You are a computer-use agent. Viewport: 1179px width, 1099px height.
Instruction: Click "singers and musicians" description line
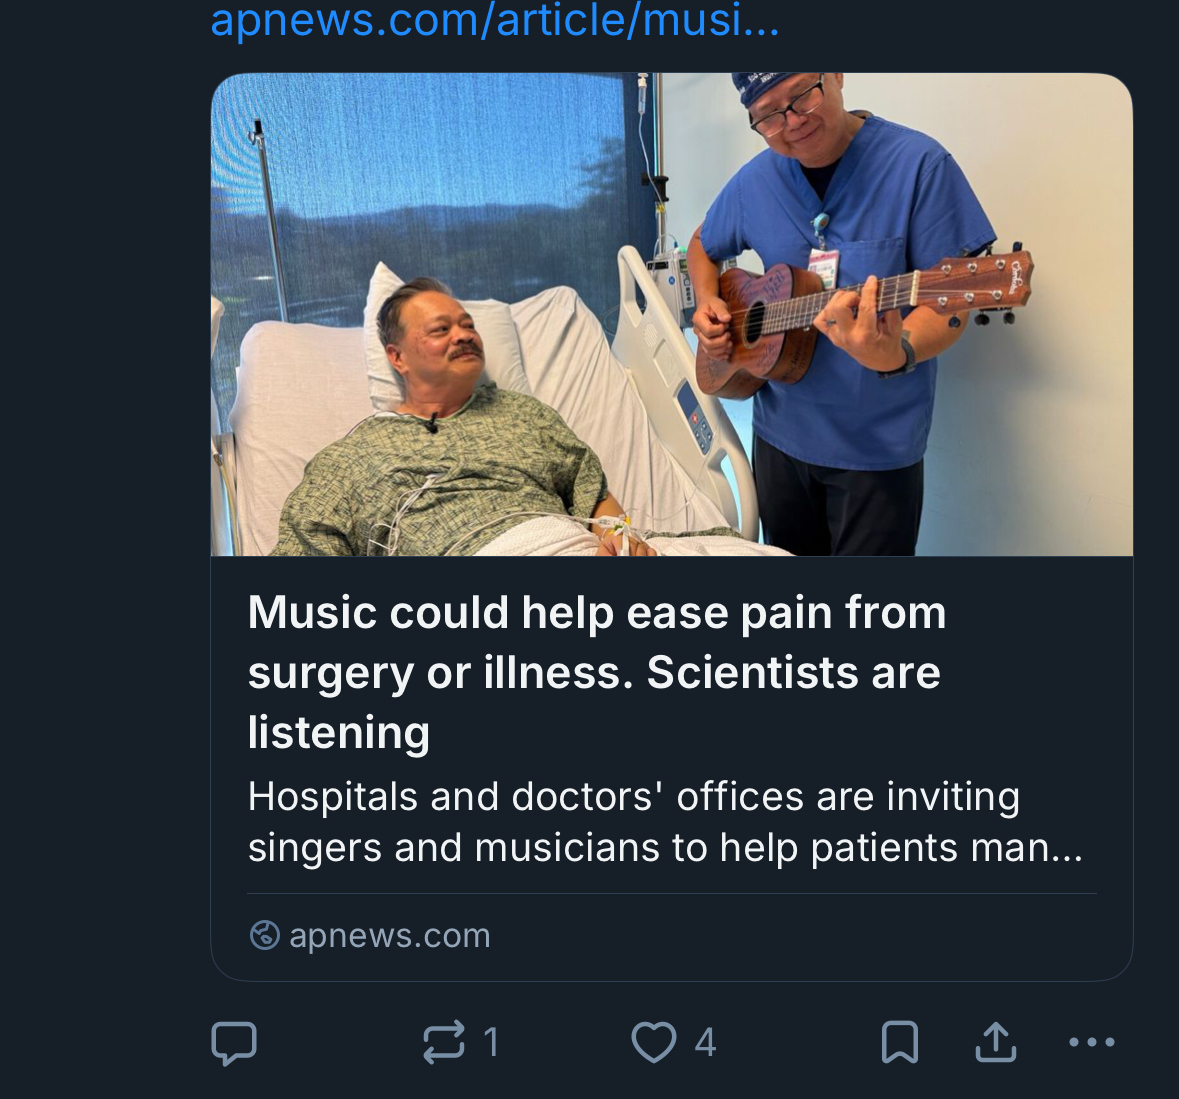pos(664,848)
